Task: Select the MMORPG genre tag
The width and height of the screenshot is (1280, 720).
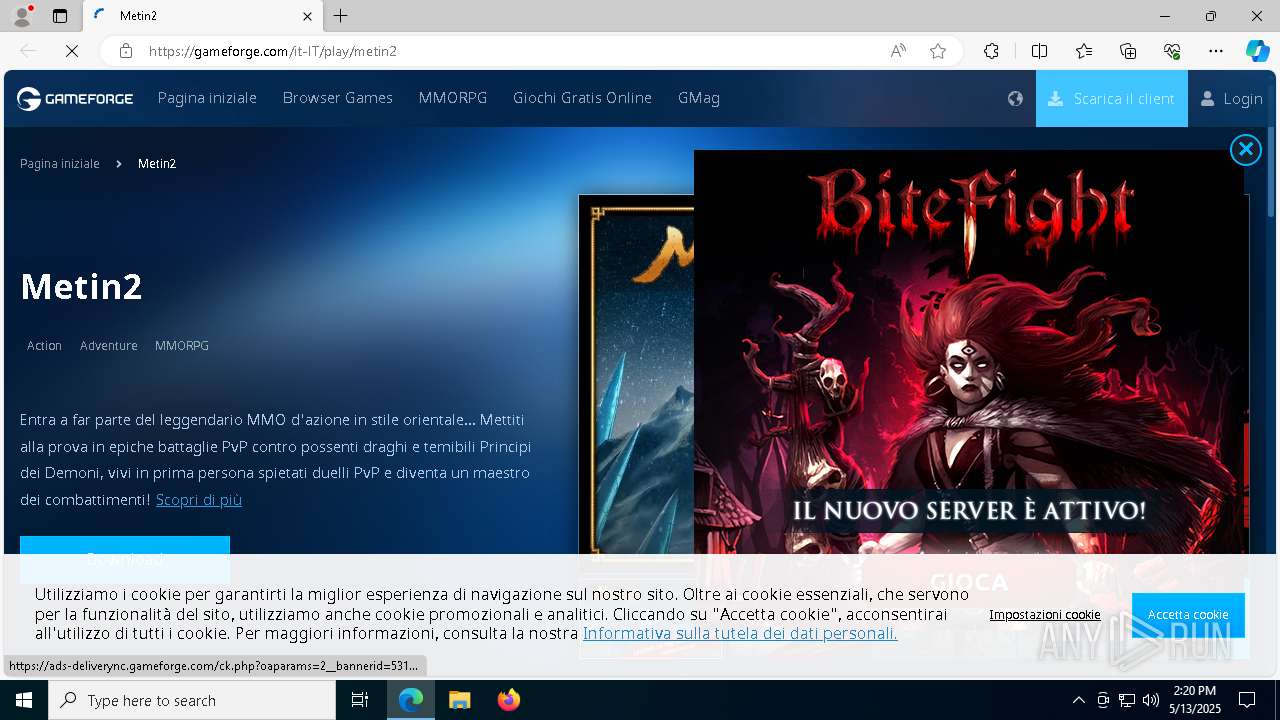Action: point(182,346)
